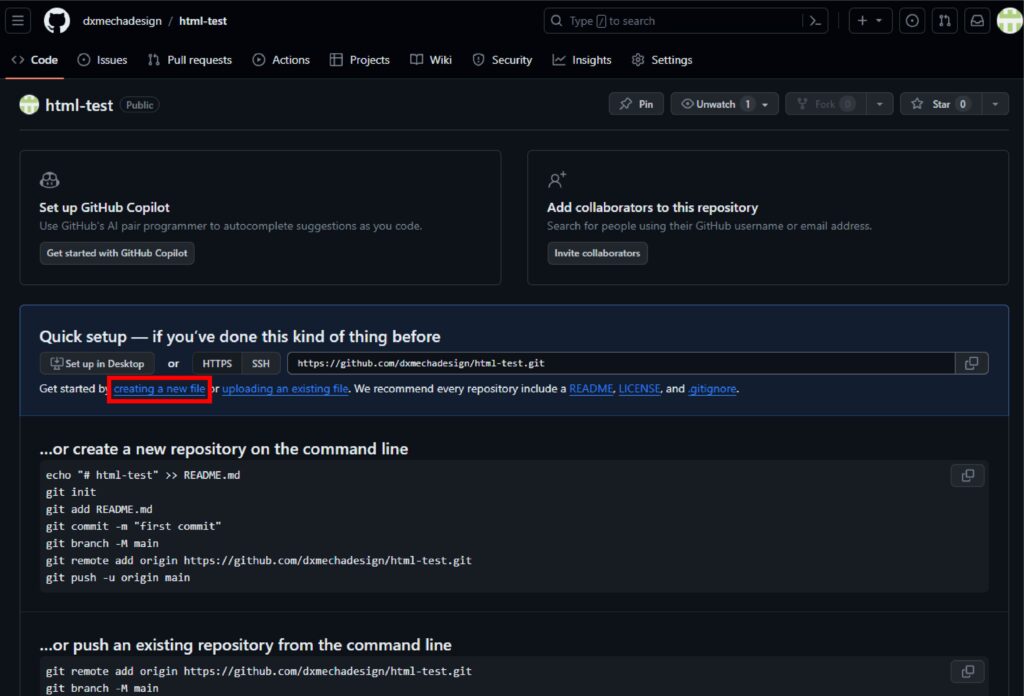
Task: Expand the Unwatch options dropdown arrow
Action: coord(765,104)
